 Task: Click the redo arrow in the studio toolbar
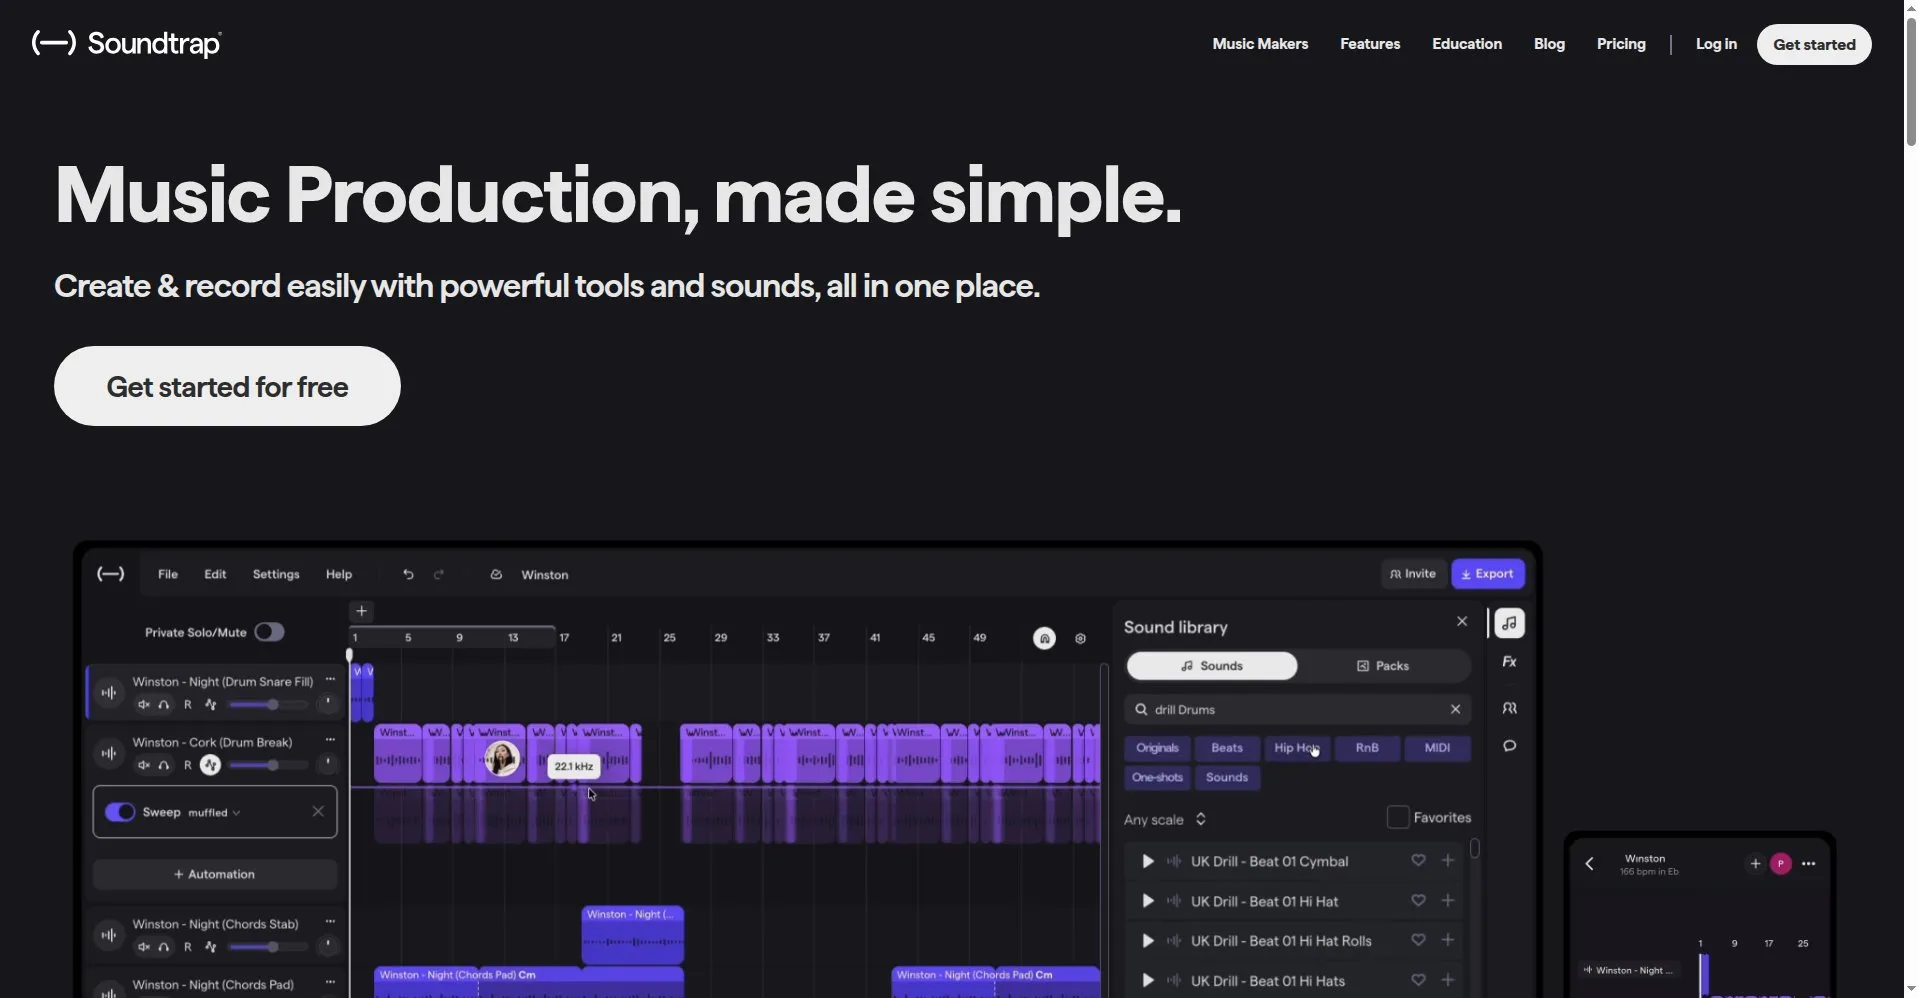(x=438, y=574)
